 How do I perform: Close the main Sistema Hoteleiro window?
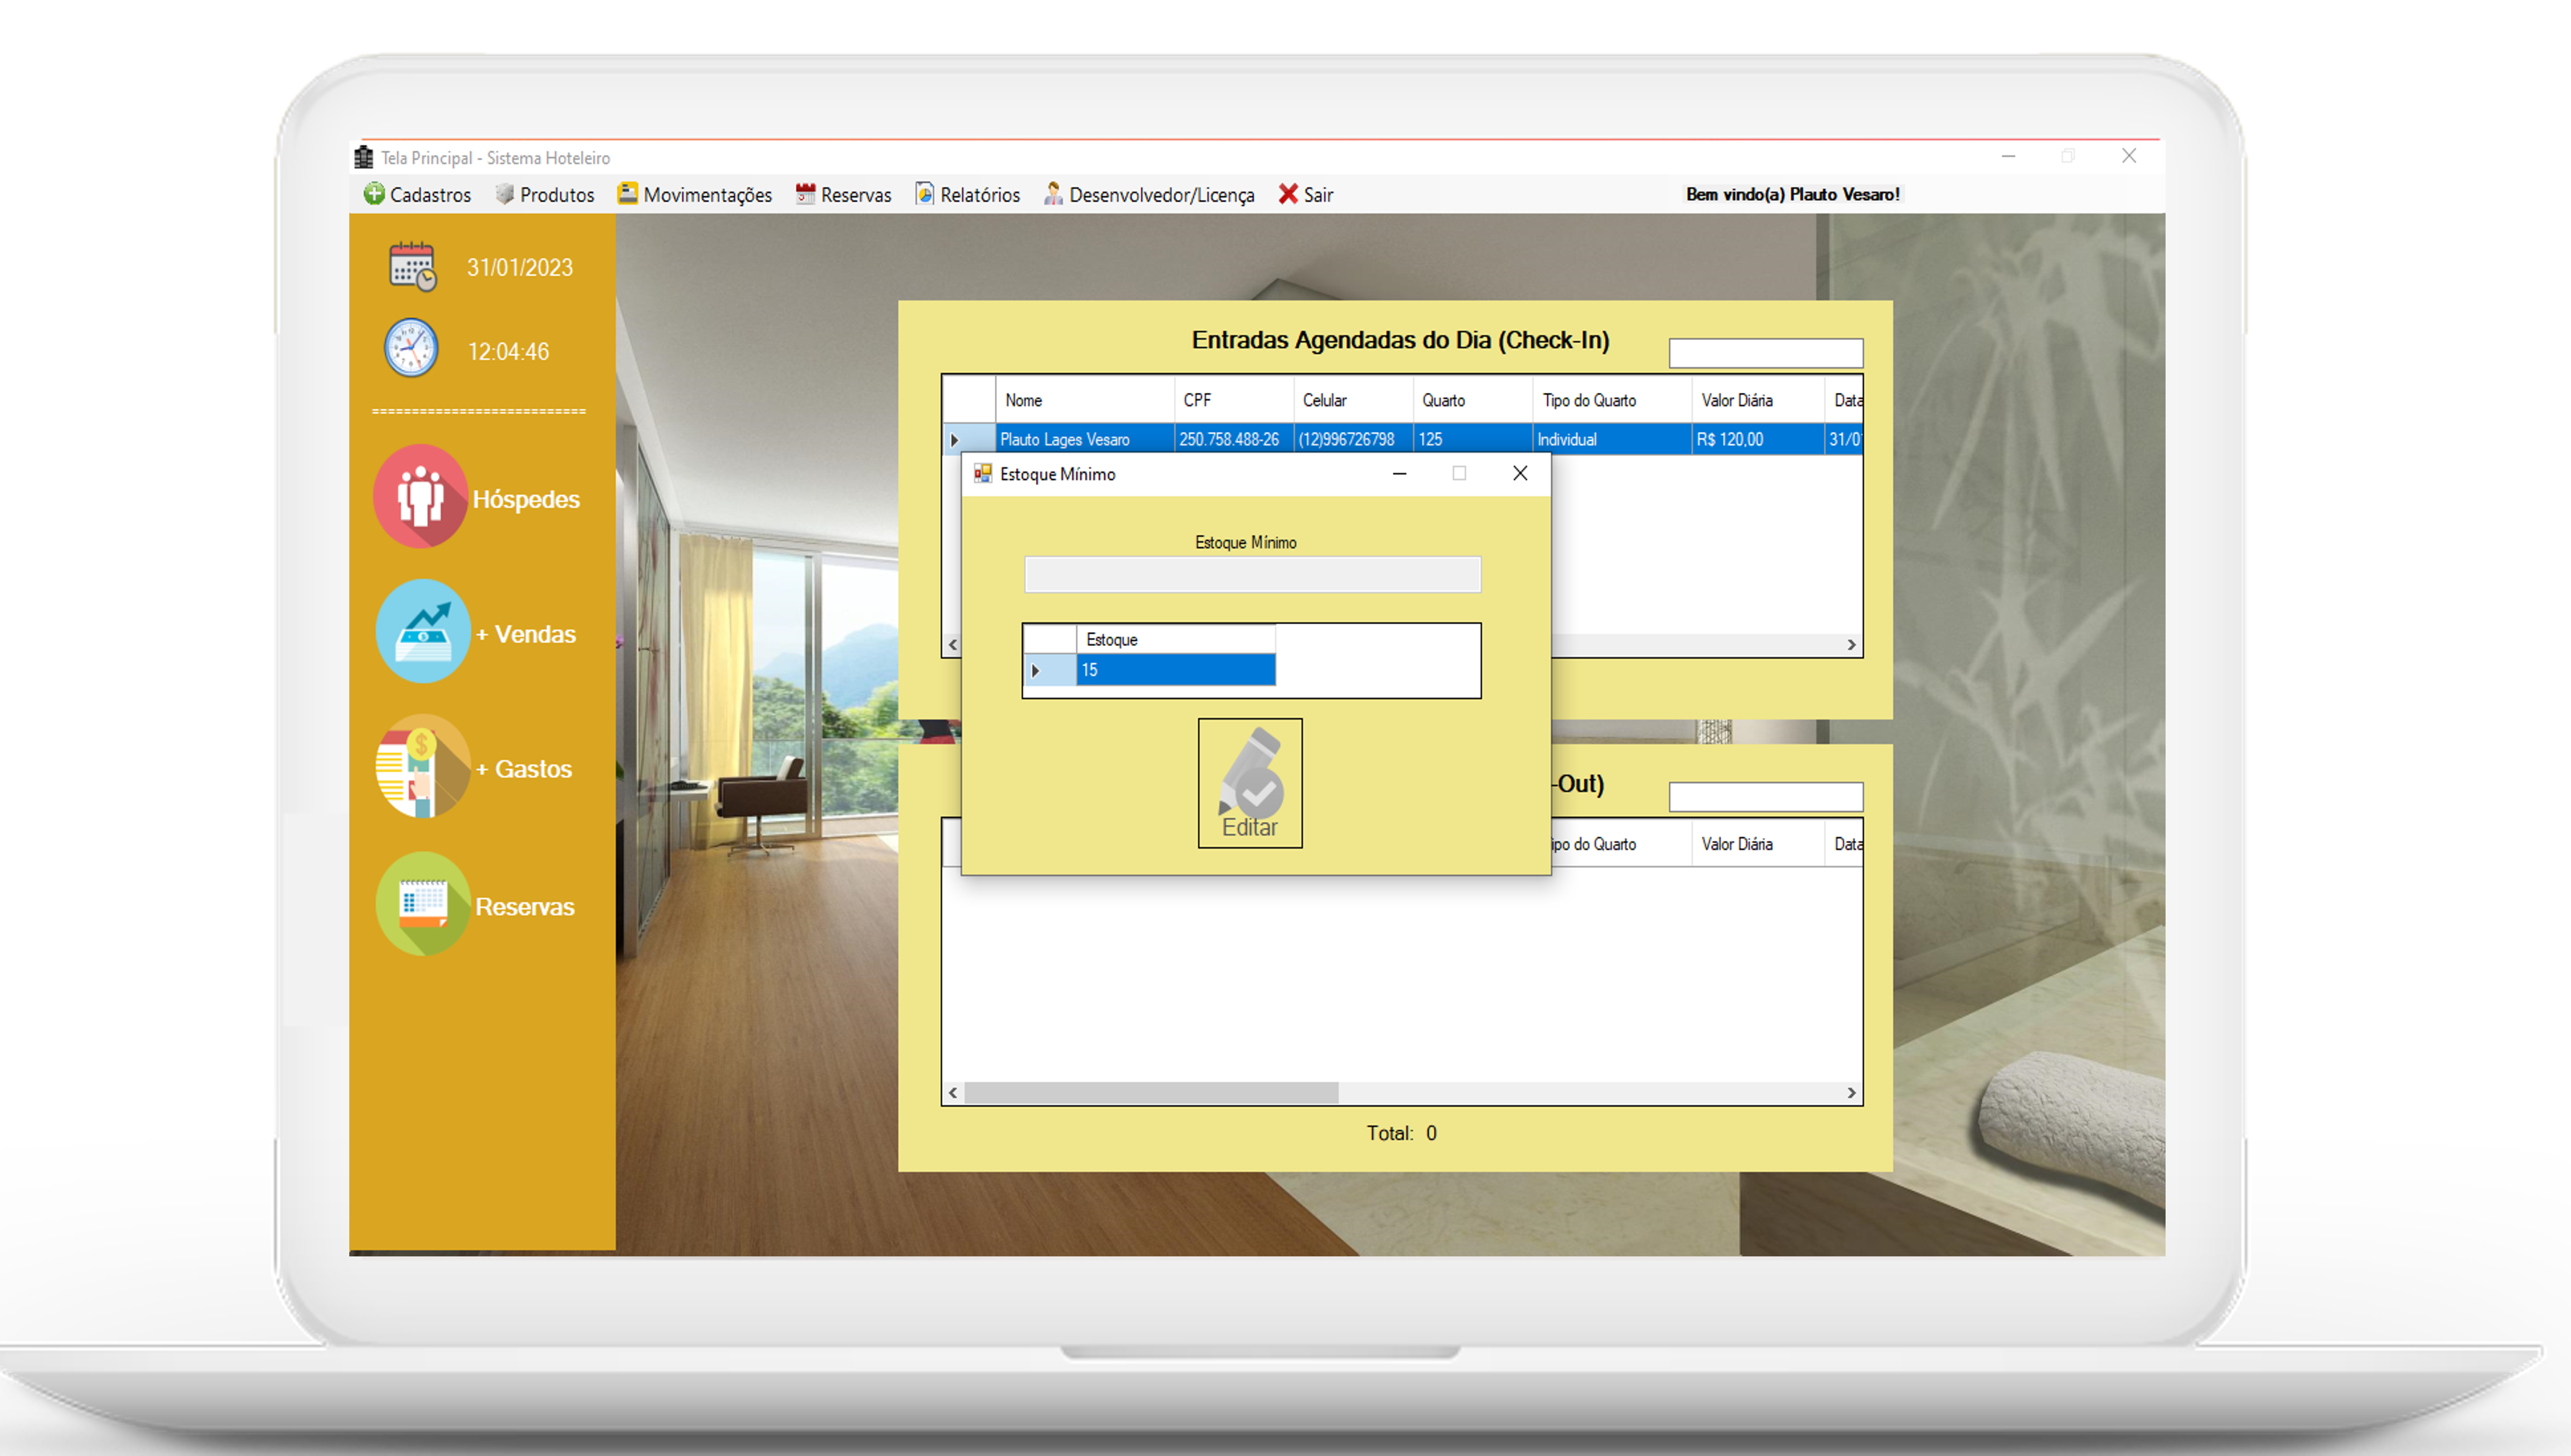tap(2129, 156)
